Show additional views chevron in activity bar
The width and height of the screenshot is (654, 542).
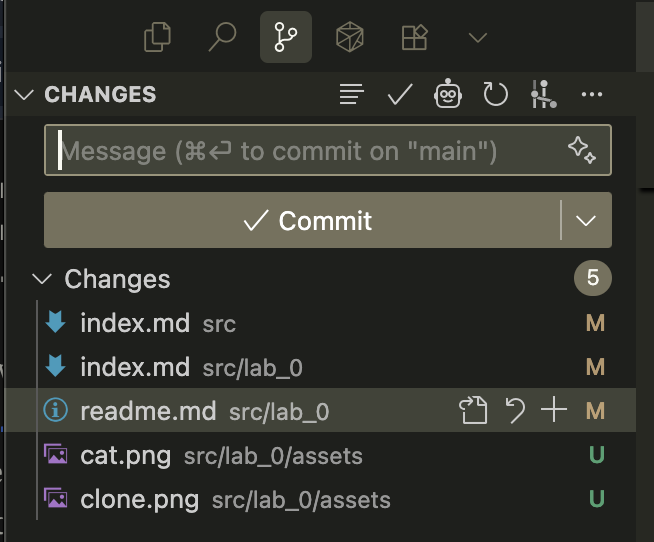point(478,38)
